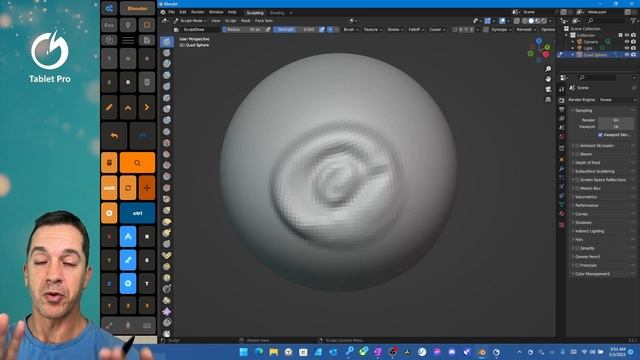640x360 pixels.
Task: Click Tablet Pro shift button
Action: [x=109, y=188]
